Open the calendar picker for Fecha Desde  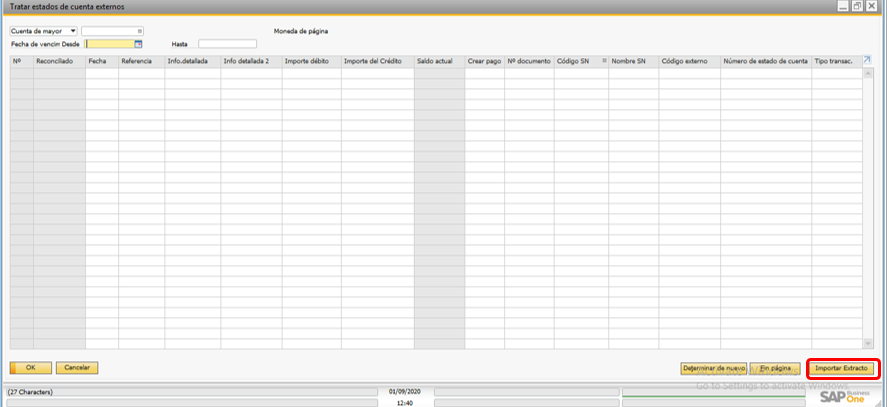[138, 44]
